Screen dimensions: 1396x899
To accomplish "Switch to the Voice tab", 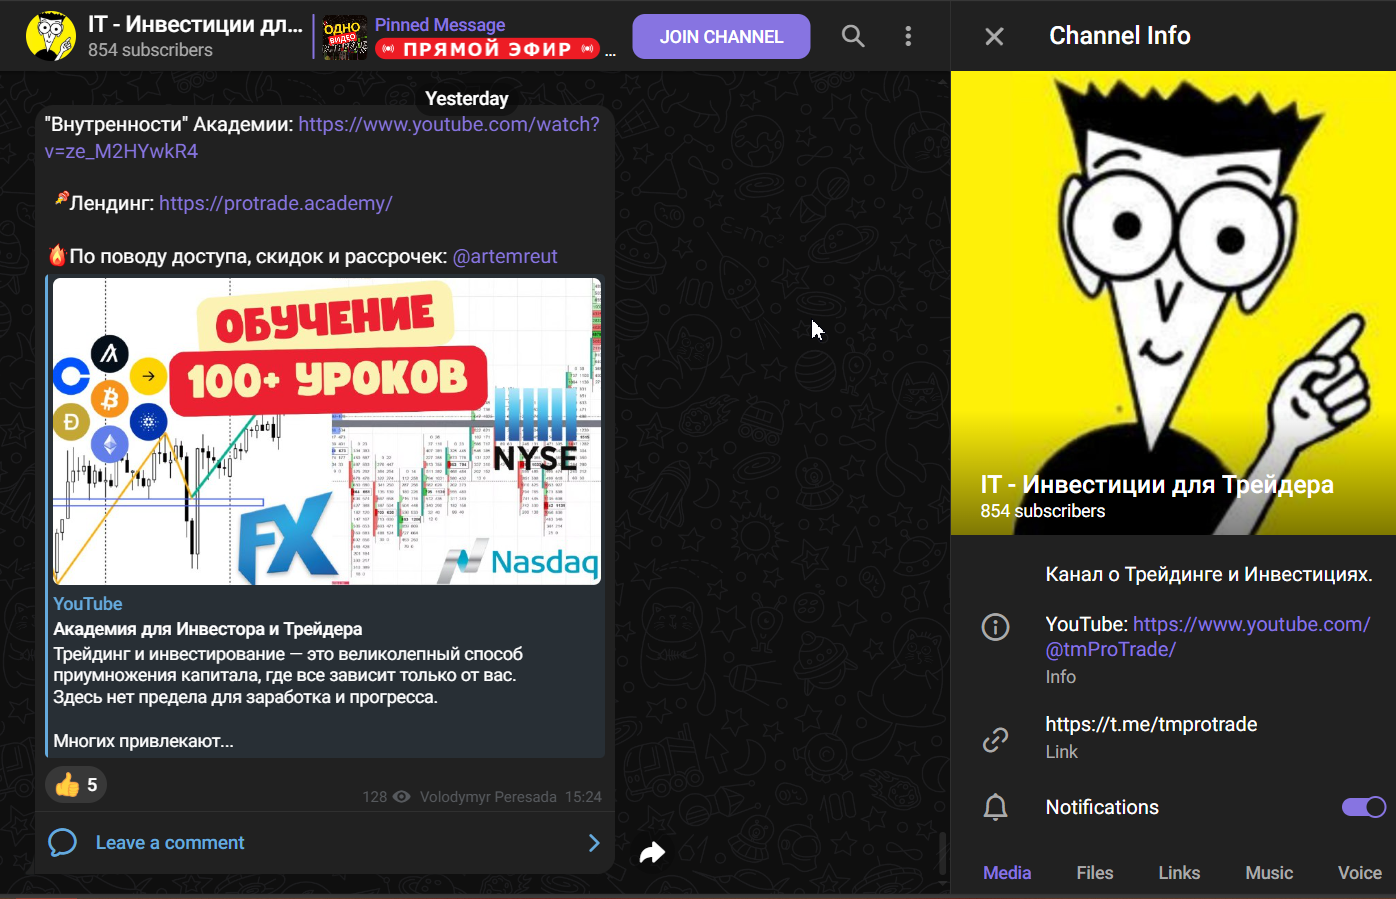I will 1360,873.
